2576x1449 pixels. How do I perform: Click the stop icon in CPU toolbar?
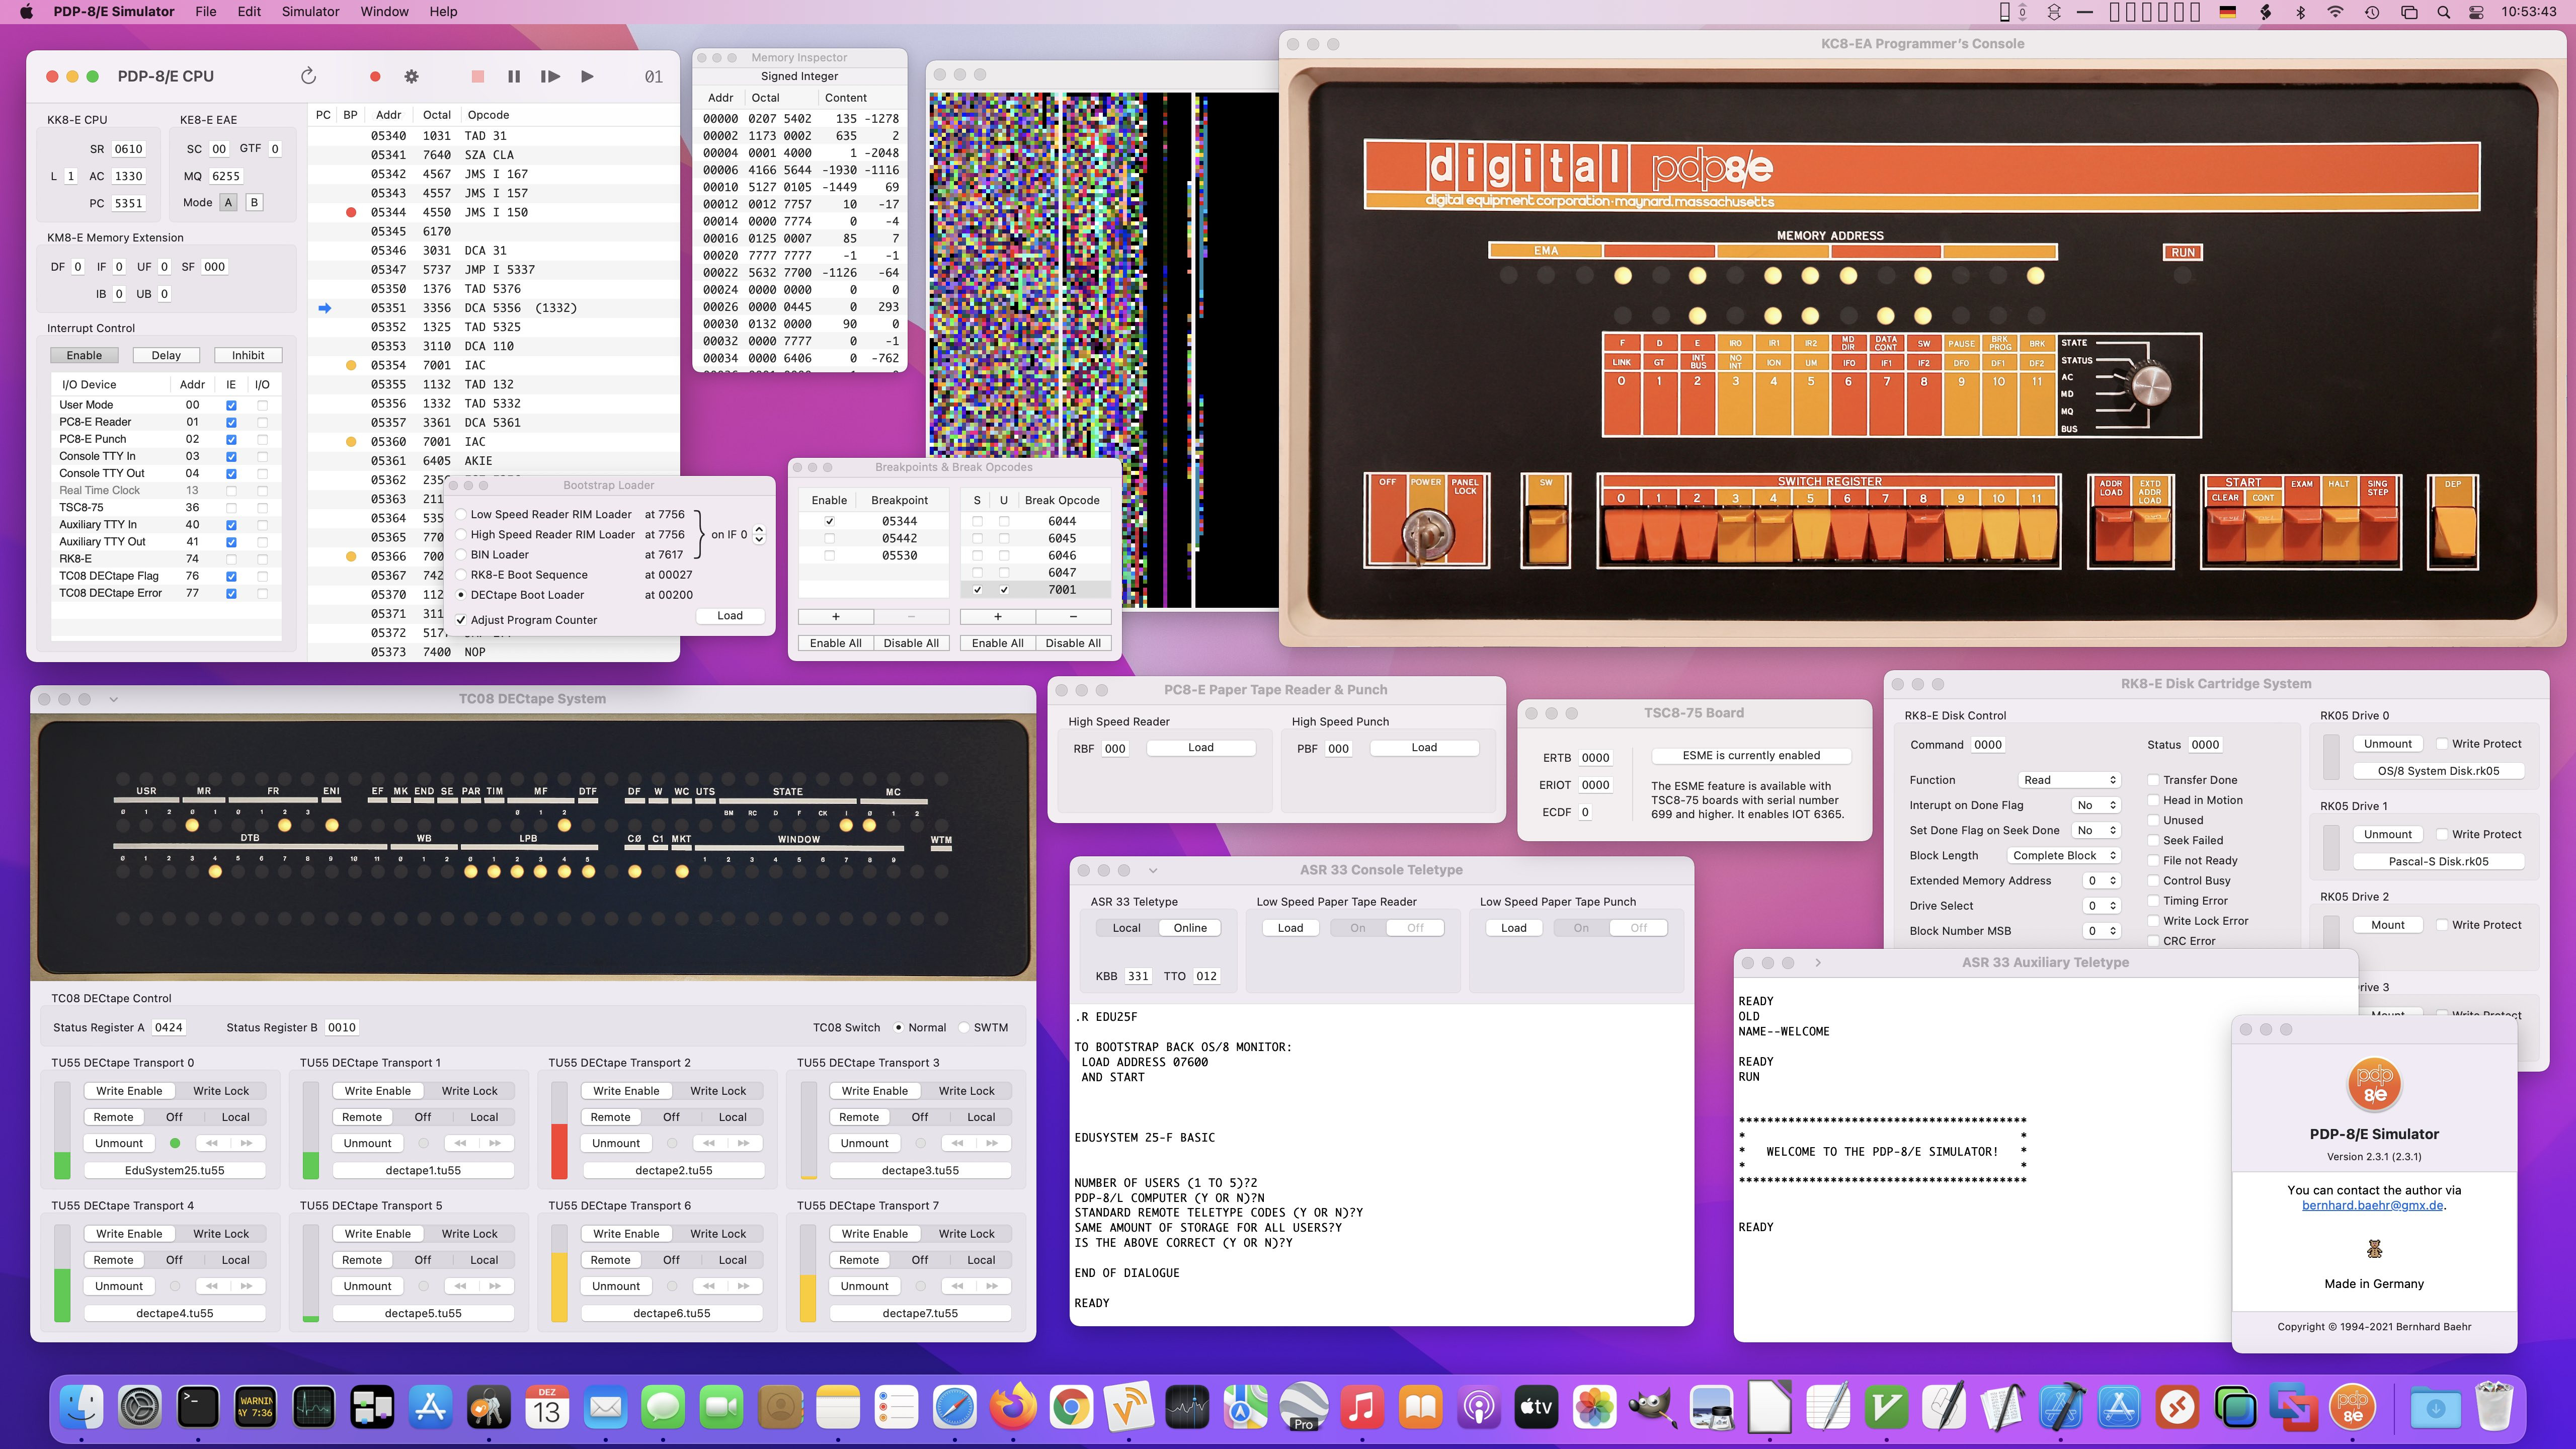478,76
